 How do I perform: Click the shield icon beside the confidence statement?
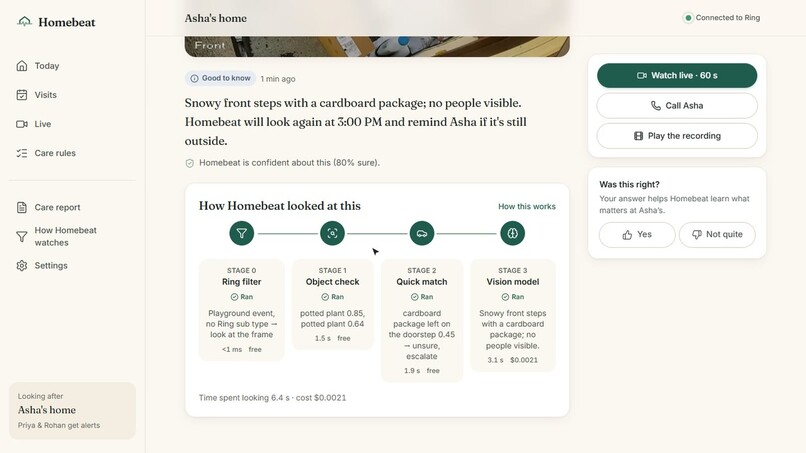[x=190, y=163]
